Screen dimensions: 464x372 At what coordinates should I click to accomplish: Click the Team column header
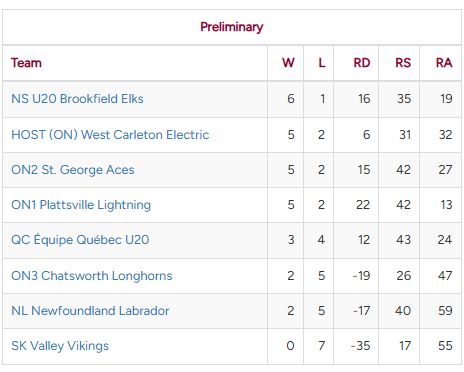click(x=26, y=63)
